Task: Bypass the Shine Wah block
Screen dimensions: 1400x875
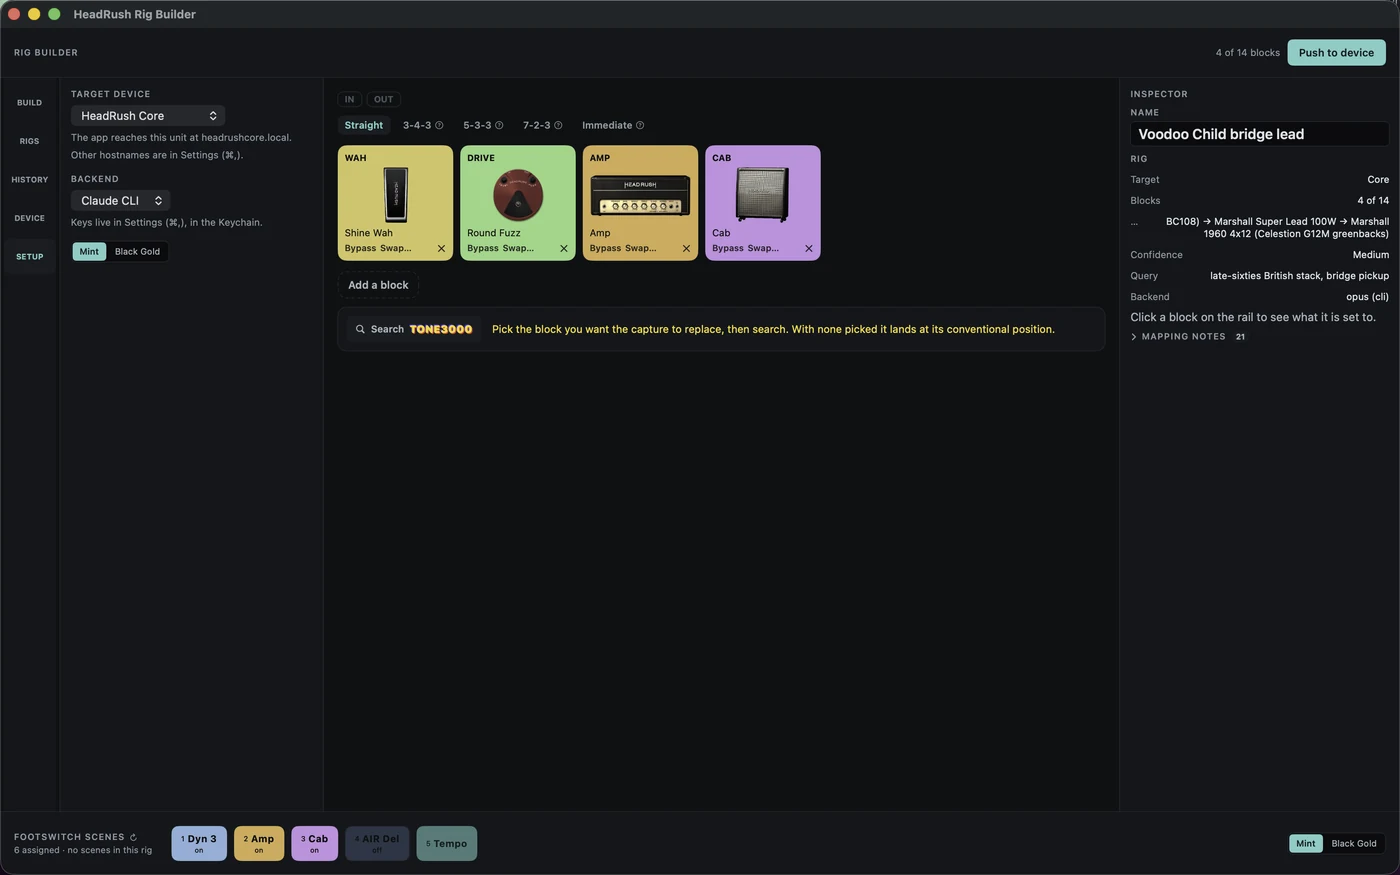Action: pyautogui.click(x=360, y=248)
